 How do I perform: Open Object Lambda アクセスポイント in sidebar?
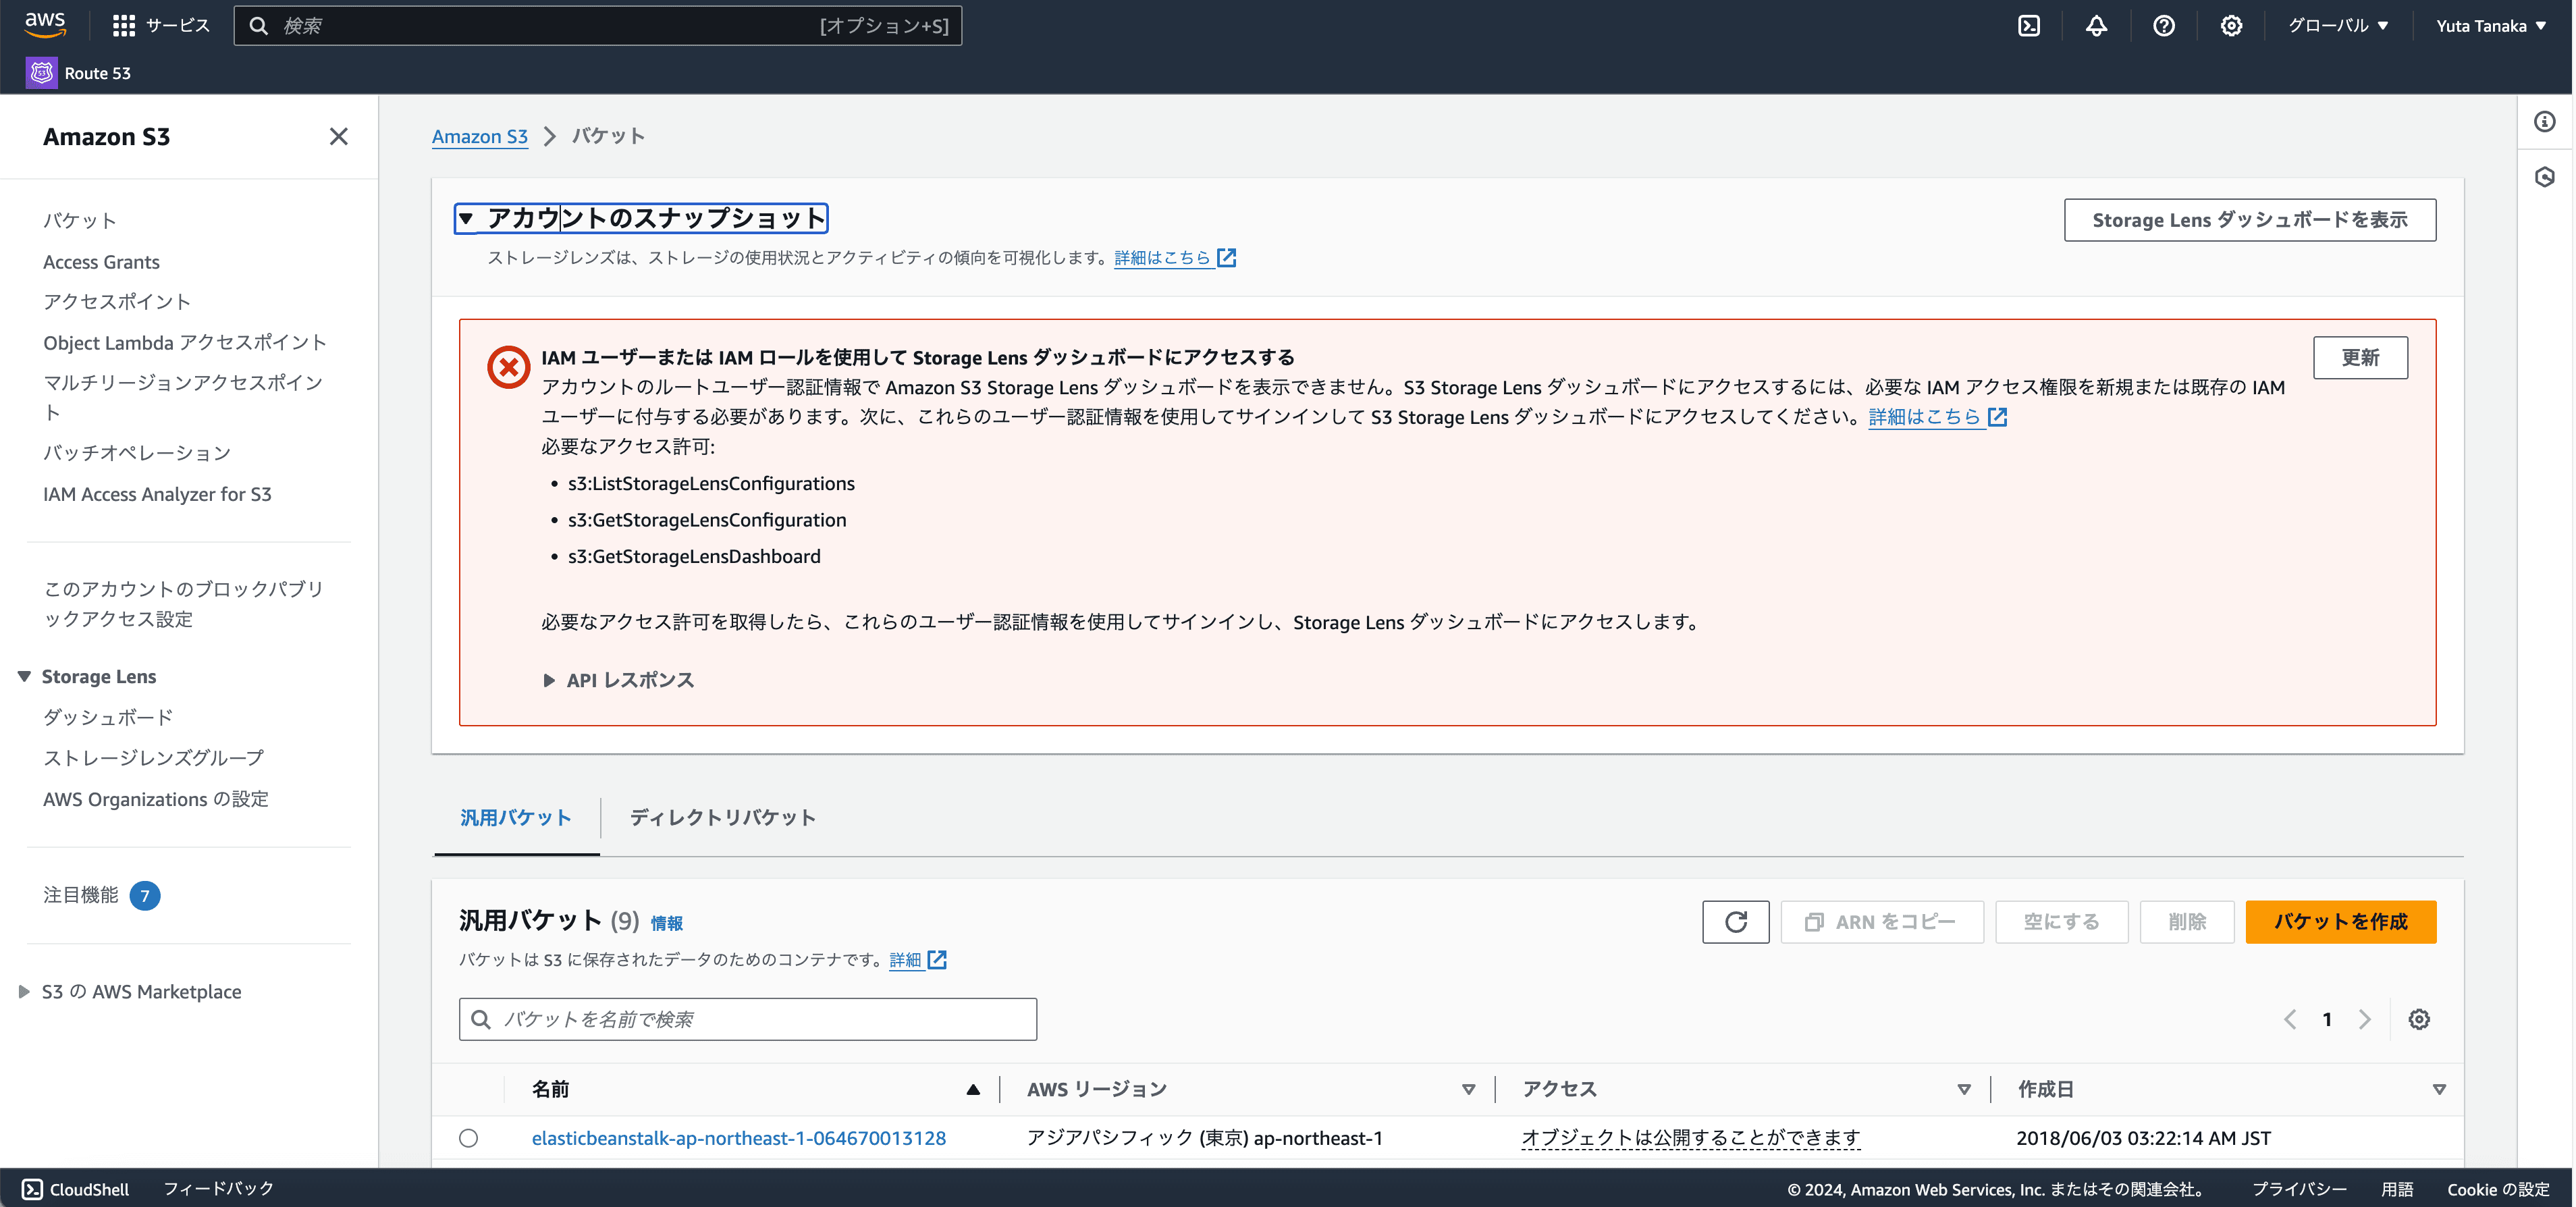click(185, 343)
